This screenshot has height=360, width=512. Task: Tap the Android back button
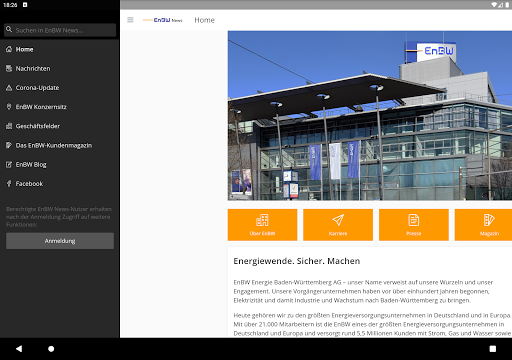pos(19,349)
